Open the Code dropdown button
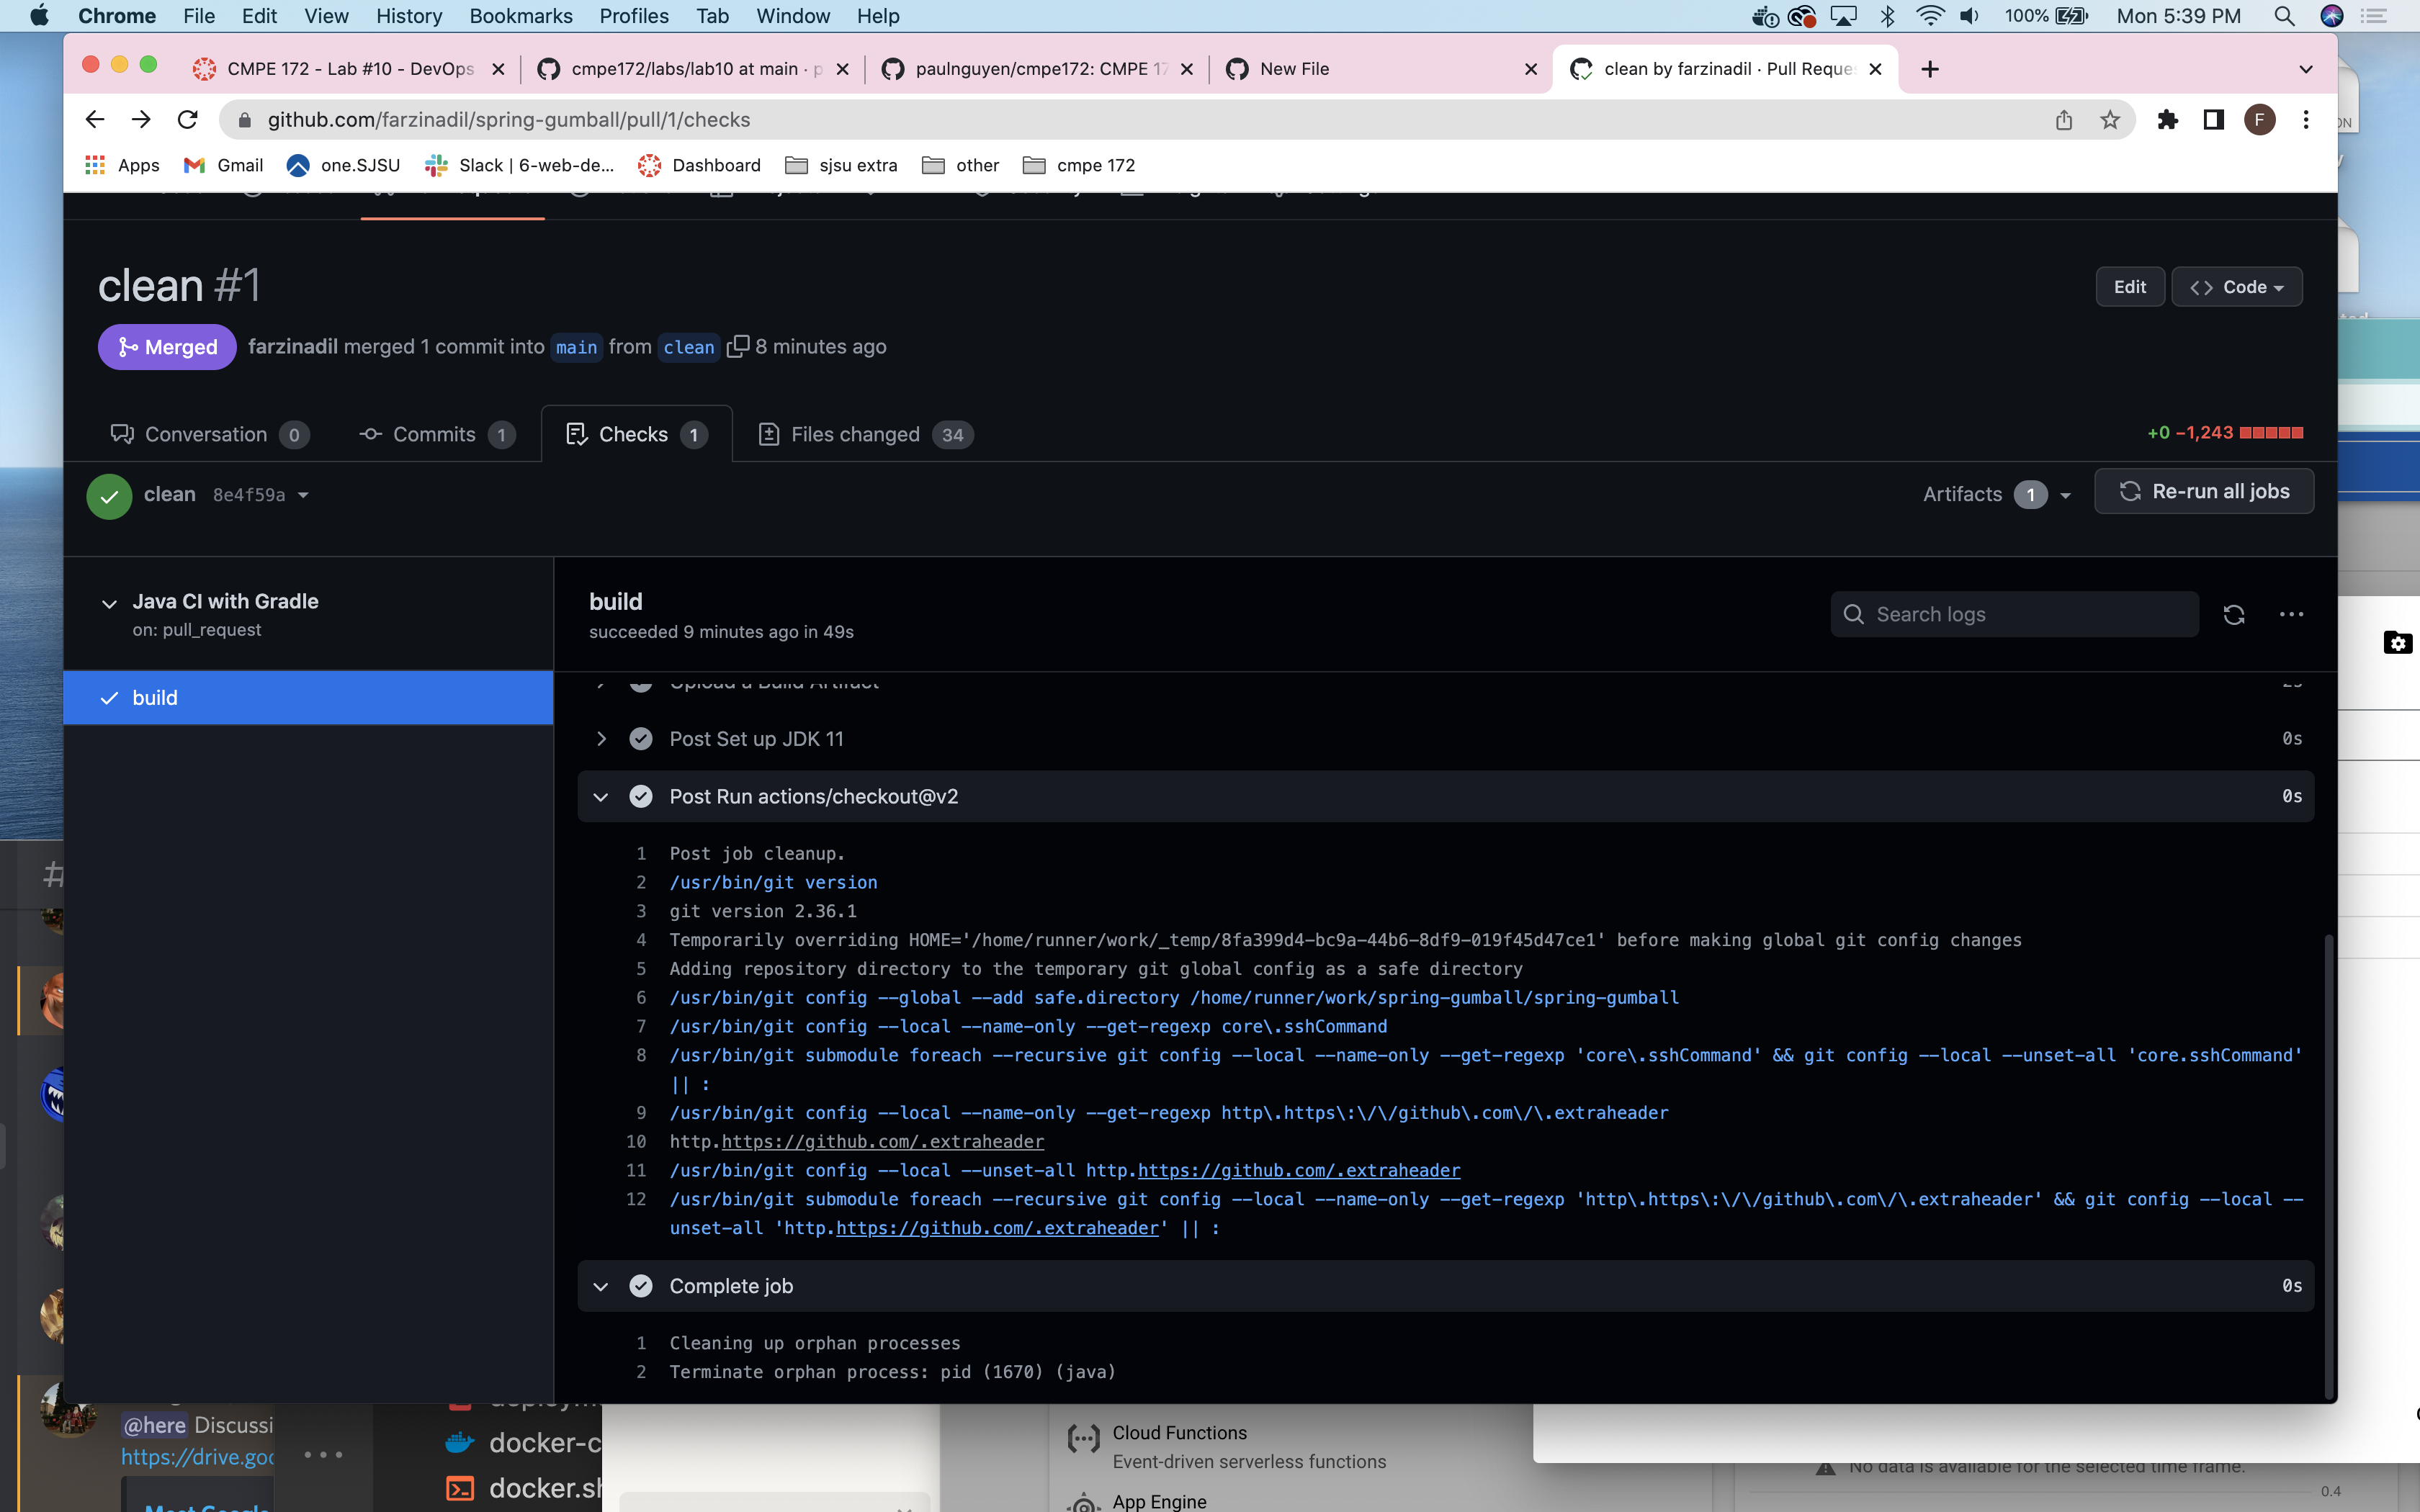This screenshot has width=2420, height=1512. tap(2236, 287)
